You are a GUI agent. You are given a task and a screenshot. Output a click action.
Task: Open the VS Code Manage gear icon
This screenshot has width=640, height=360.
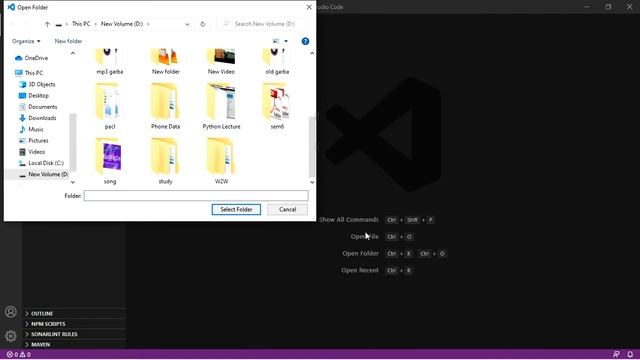[x=11, y=336]
